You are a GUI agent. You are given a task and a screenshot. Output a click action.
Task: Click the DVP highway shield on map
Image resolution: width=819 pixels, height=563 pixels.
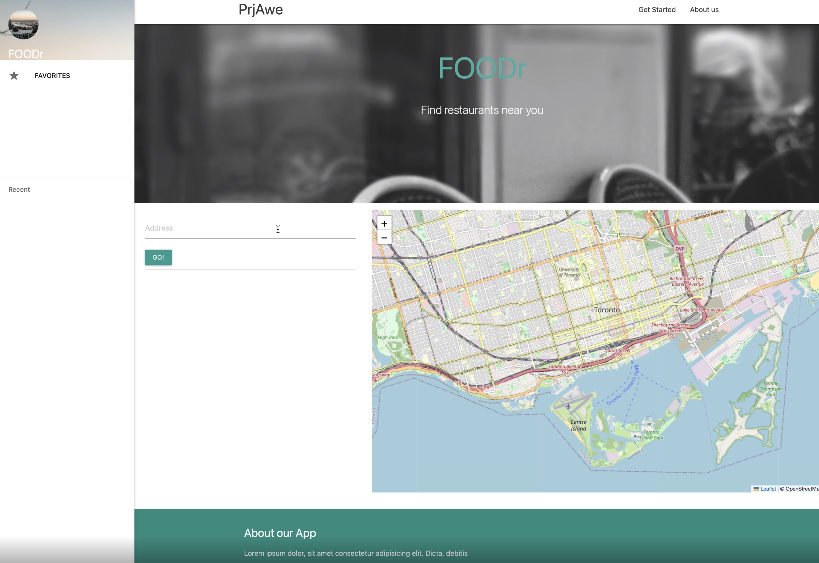(x=680, y=248)
